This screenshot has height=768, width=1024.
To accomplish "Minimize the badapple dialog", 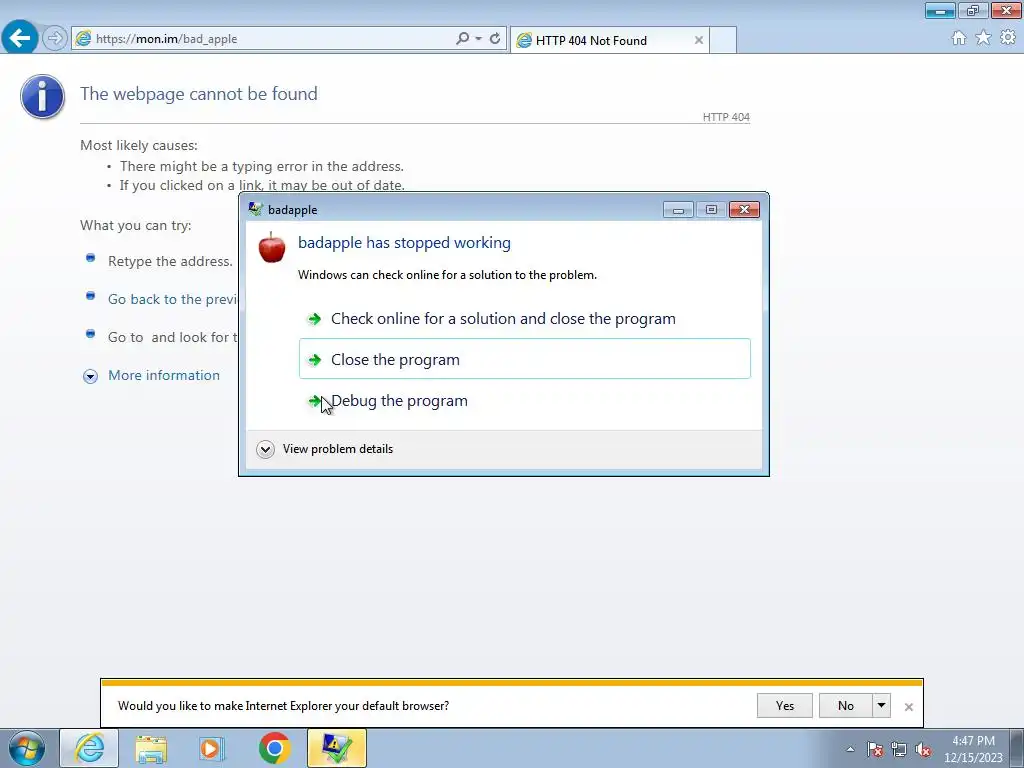I will click(x=678, y=210).
